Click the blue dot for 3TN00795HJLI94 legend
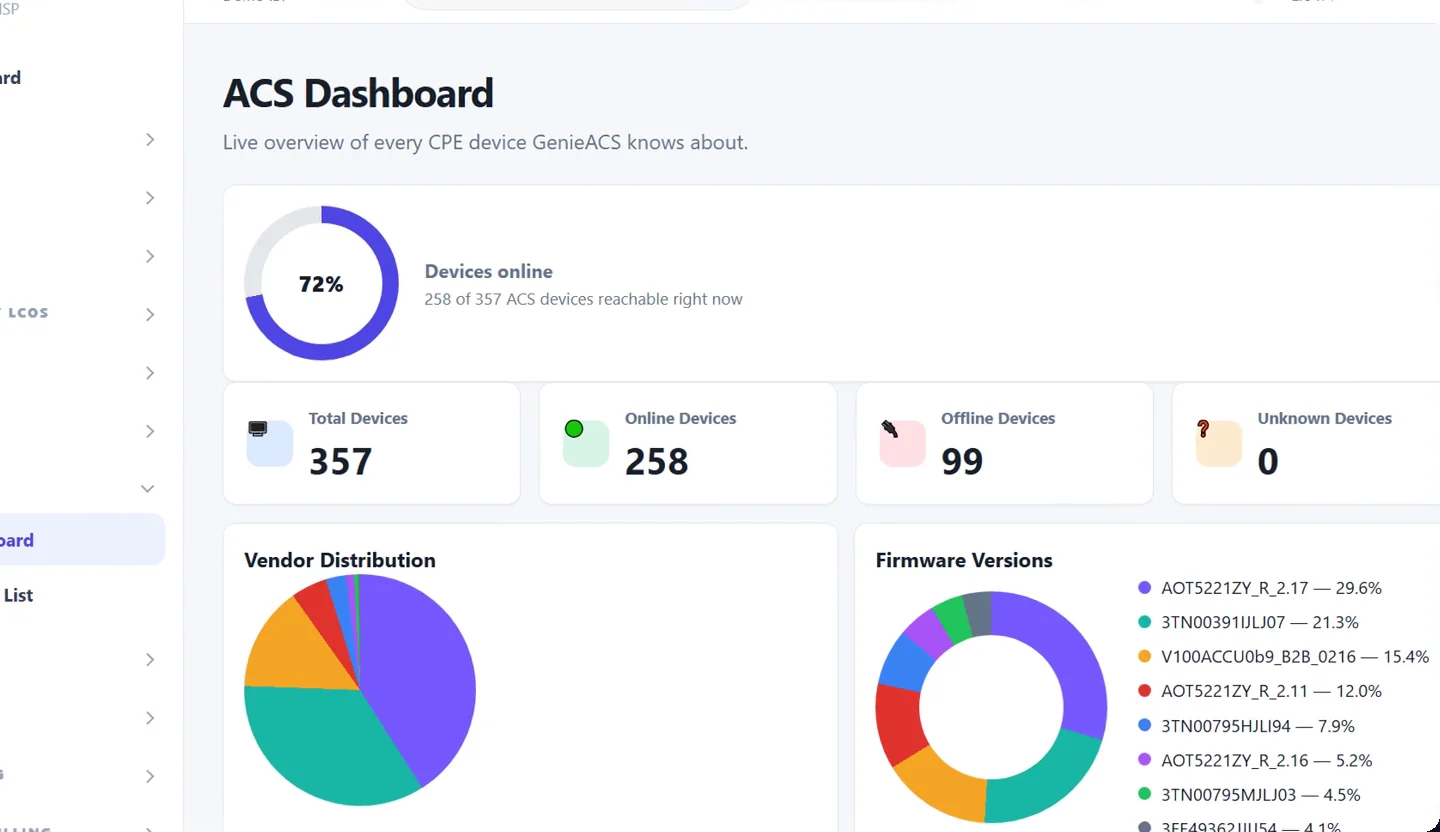The image size is (1440, 832). coord(1145,726)
